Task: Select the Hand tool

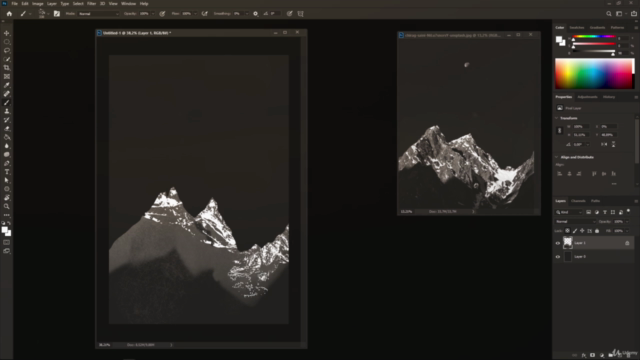Action: pyautogui.click(x=7, y=198)
